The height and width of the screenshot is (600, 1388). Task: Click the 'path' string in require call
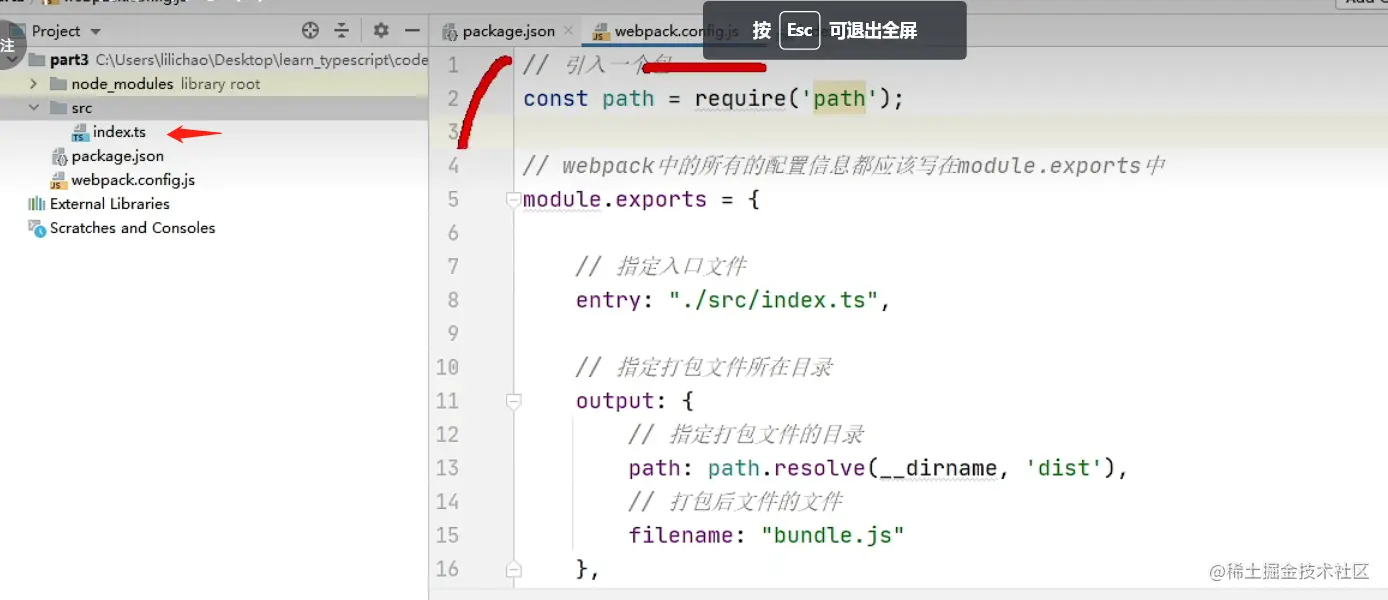point(839,98)
